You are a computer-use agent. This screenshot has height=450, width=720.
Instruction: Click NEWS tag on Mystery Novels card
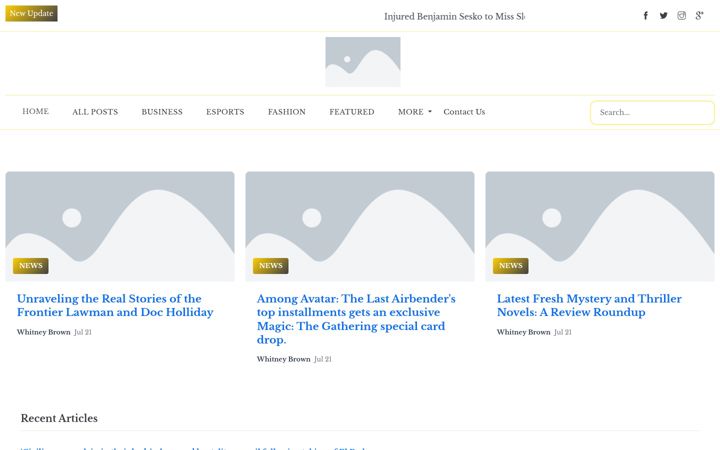[x=511, y=266]
